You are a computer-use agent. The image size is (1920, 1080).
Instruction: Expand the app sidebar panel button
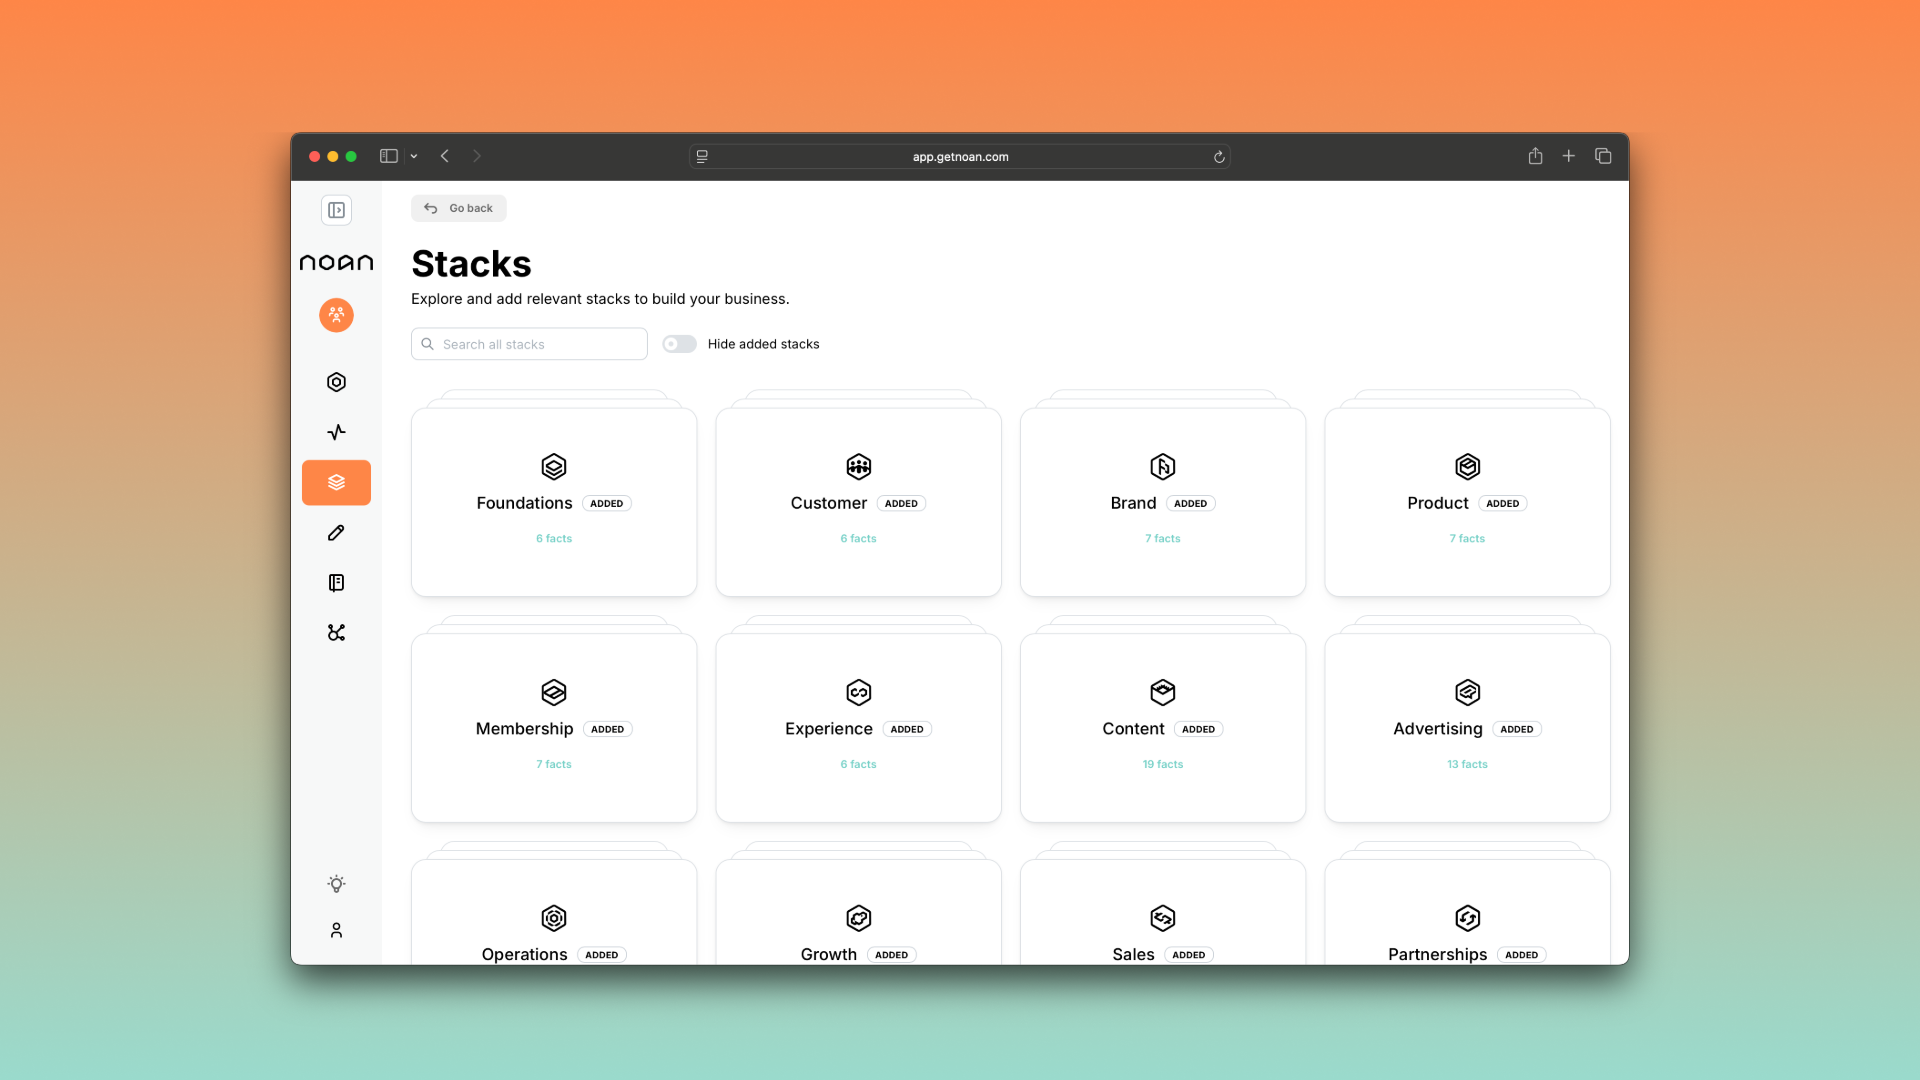[336, 210]
